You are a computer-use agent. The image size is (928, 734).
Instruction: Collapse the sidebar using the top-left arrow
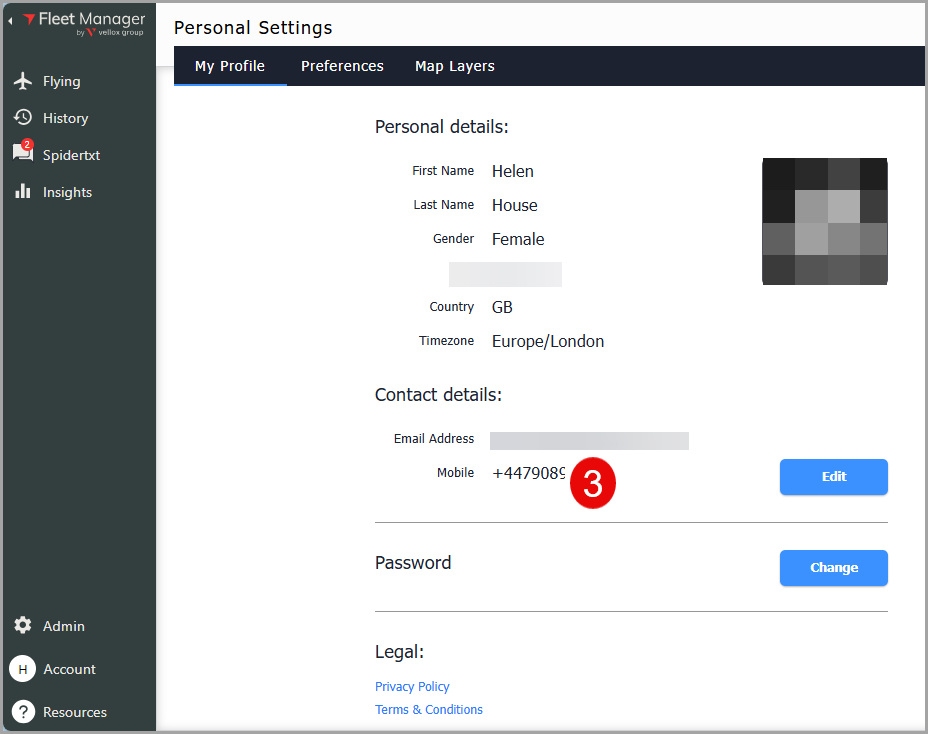11,20
